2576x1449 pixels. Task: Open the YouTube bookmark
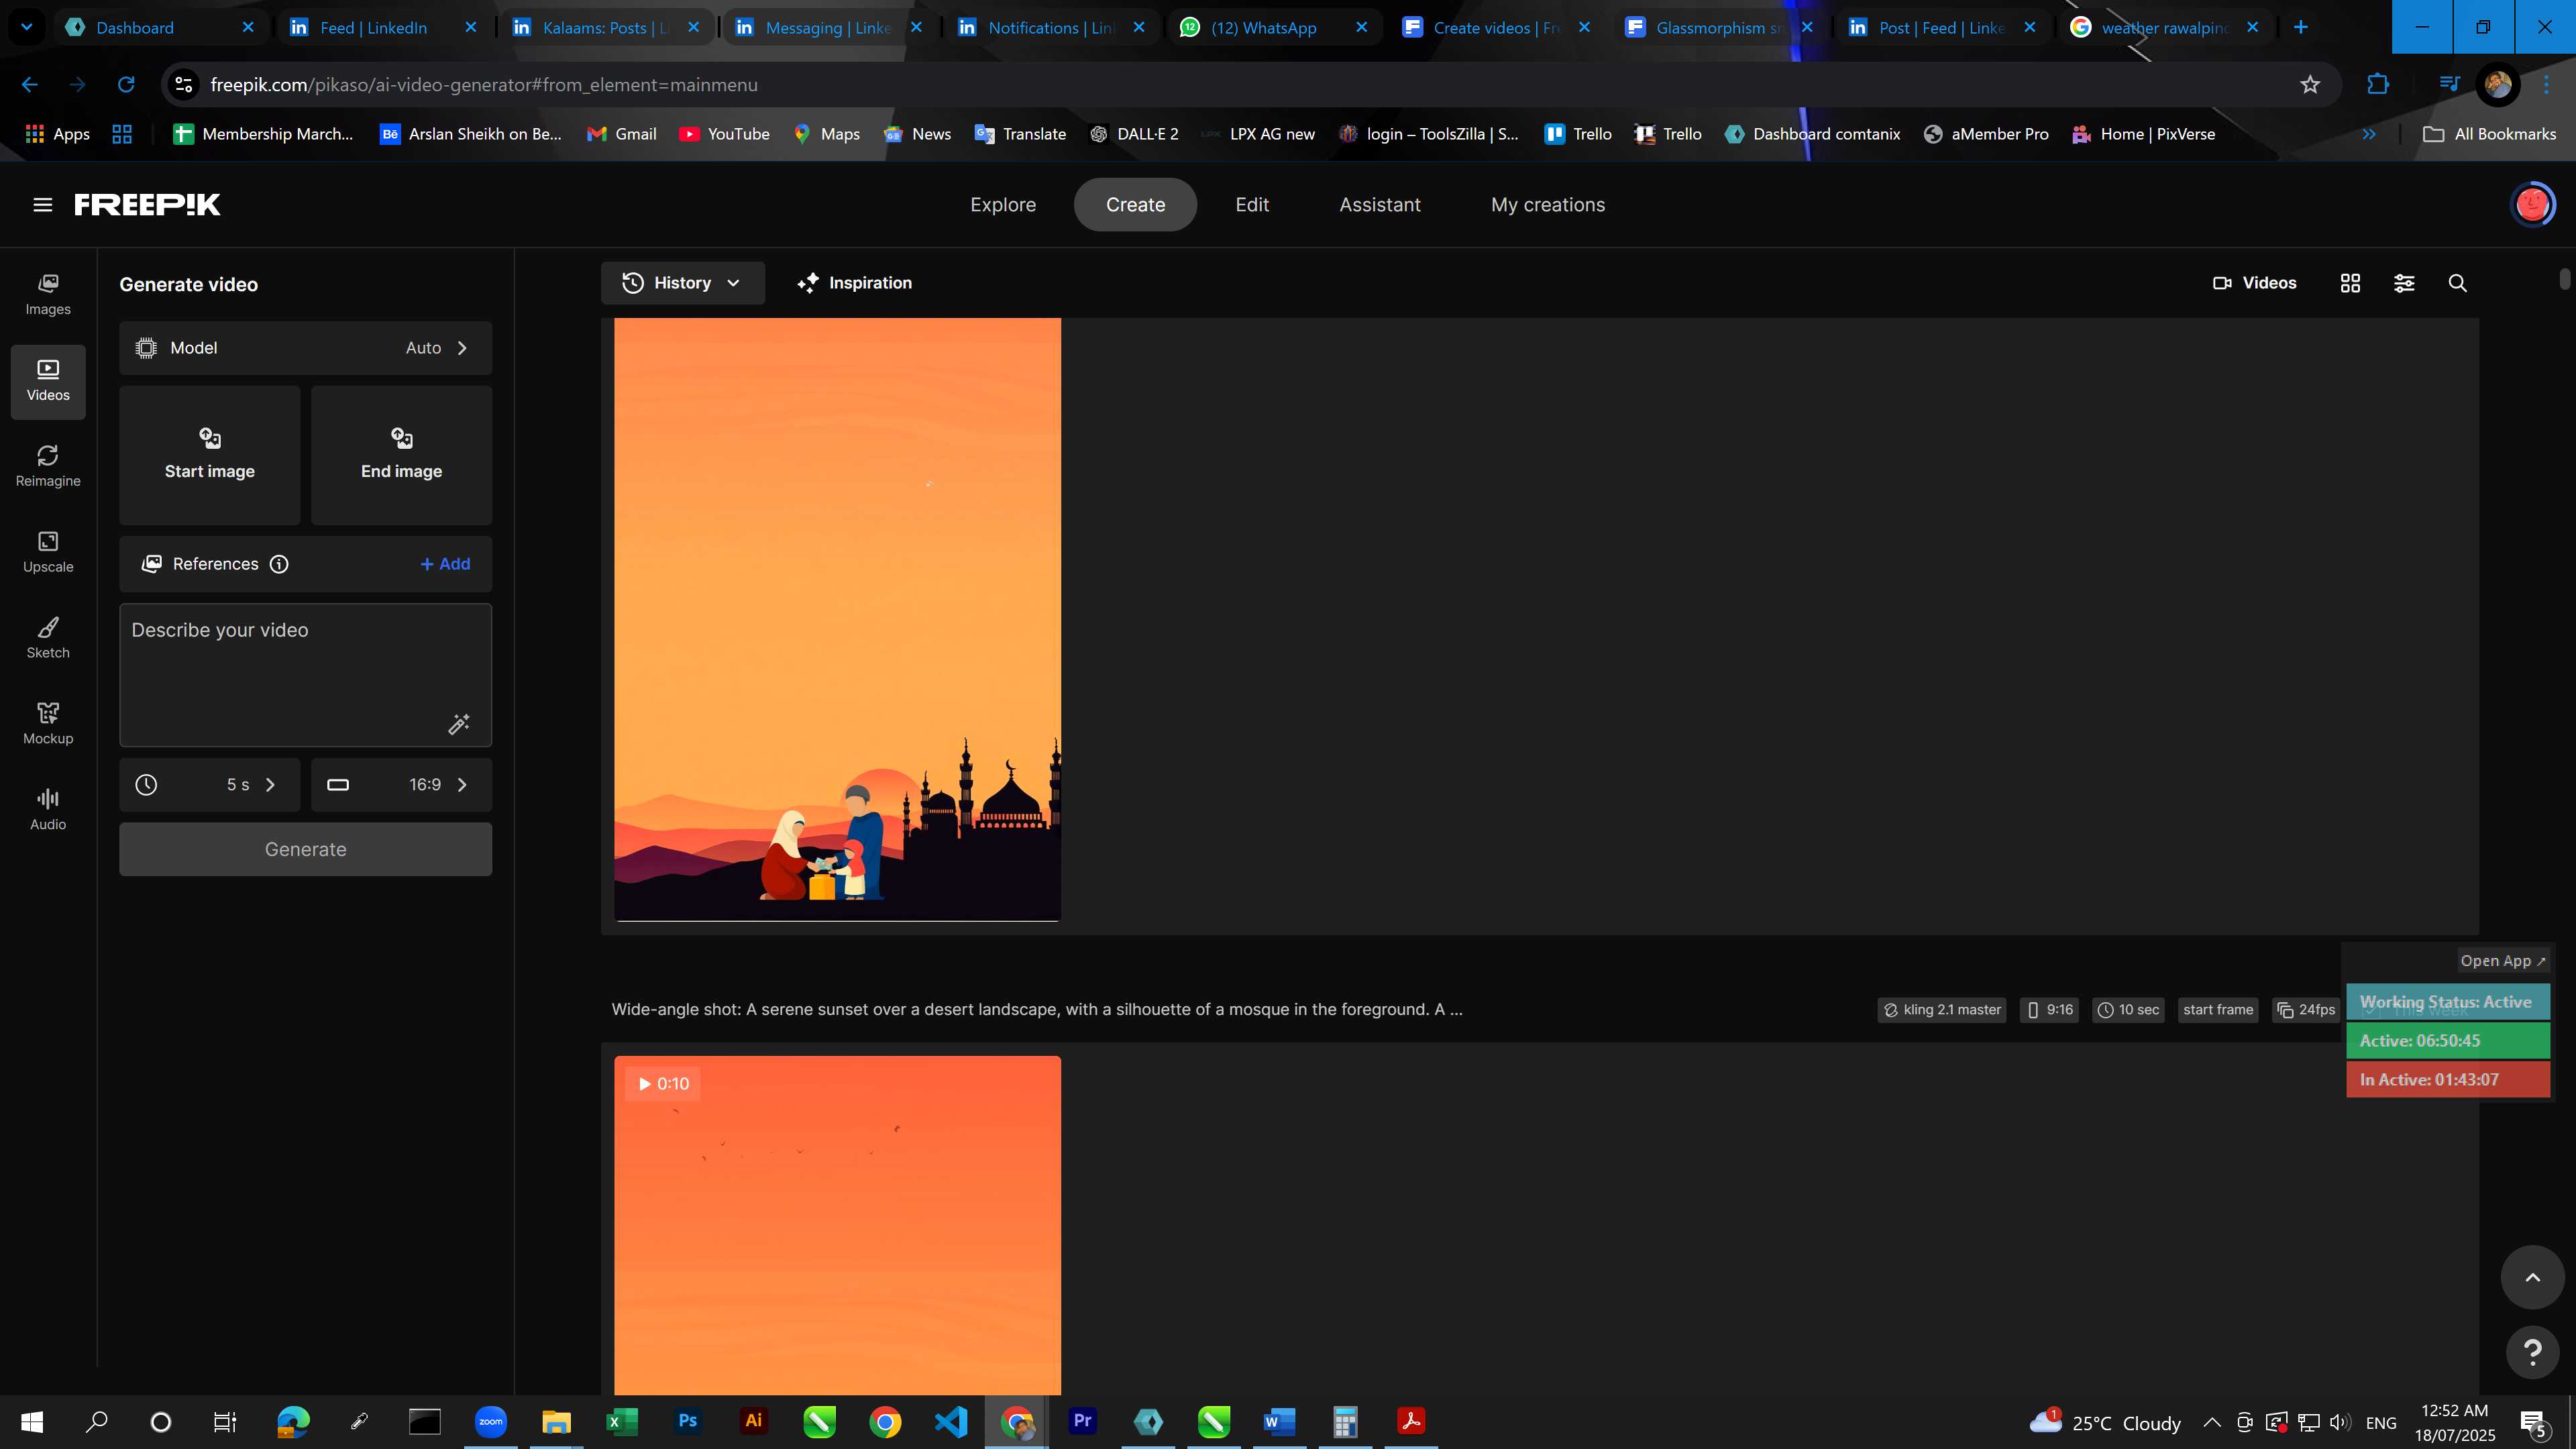724,134
